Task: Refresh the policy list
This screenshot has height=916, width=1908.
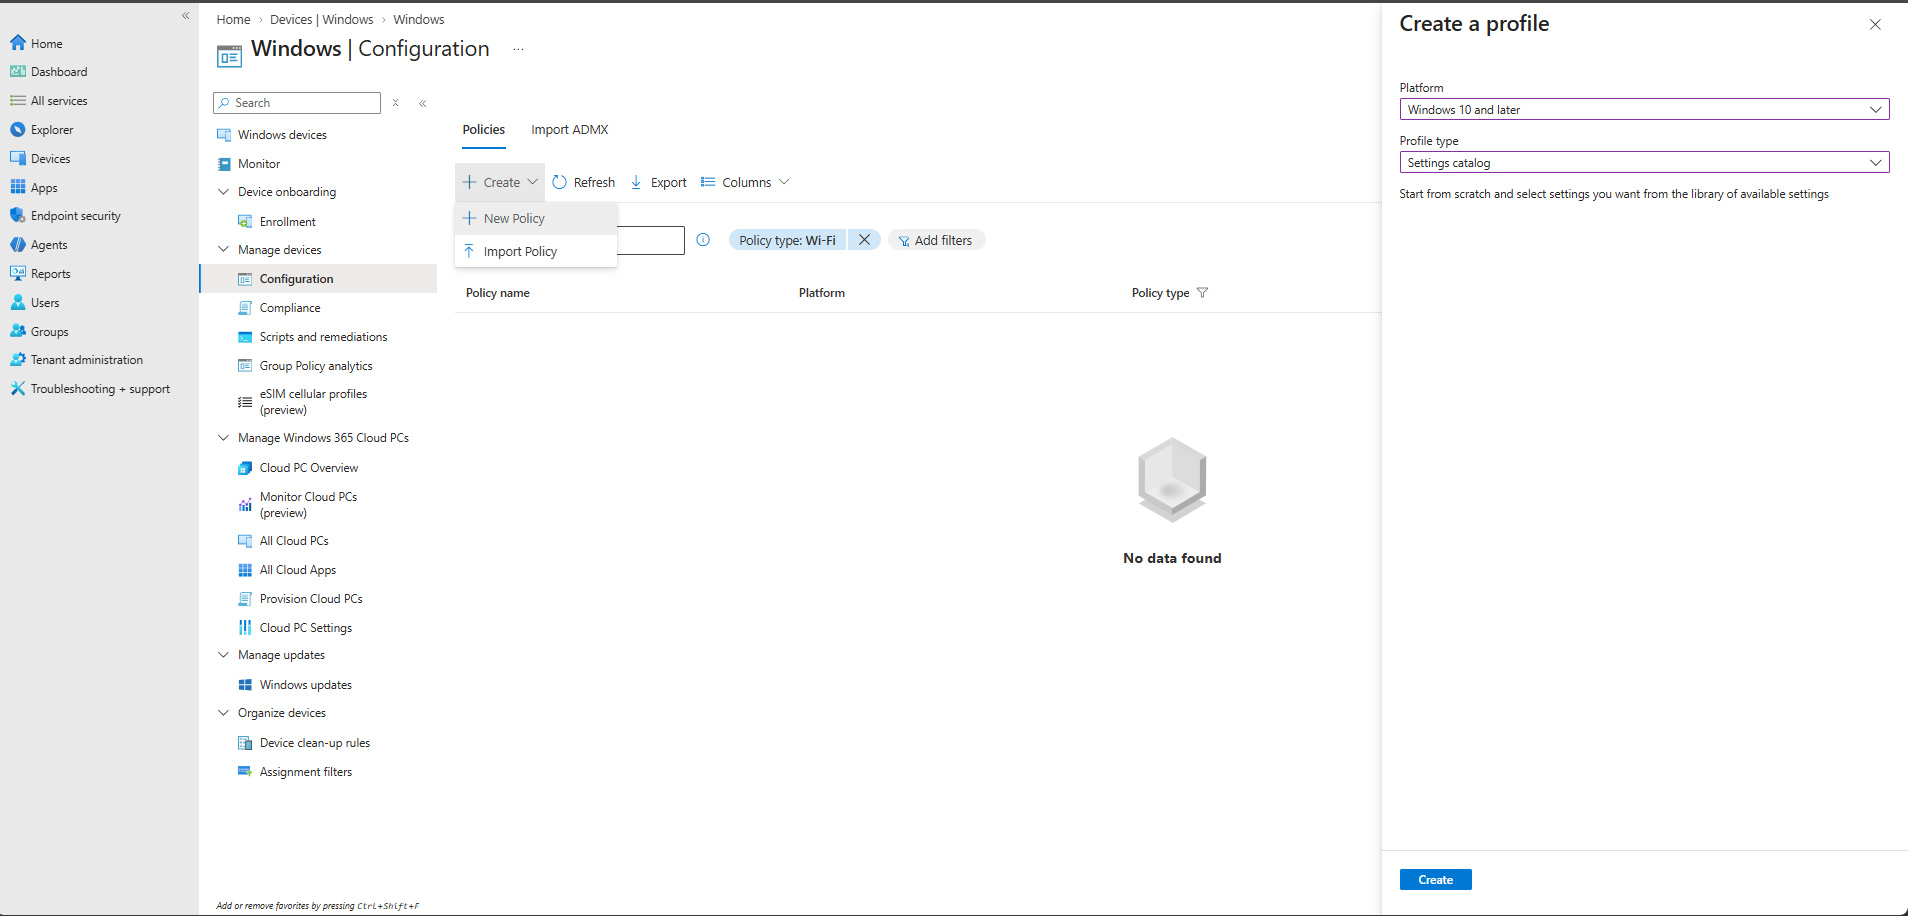Action: 584,182
